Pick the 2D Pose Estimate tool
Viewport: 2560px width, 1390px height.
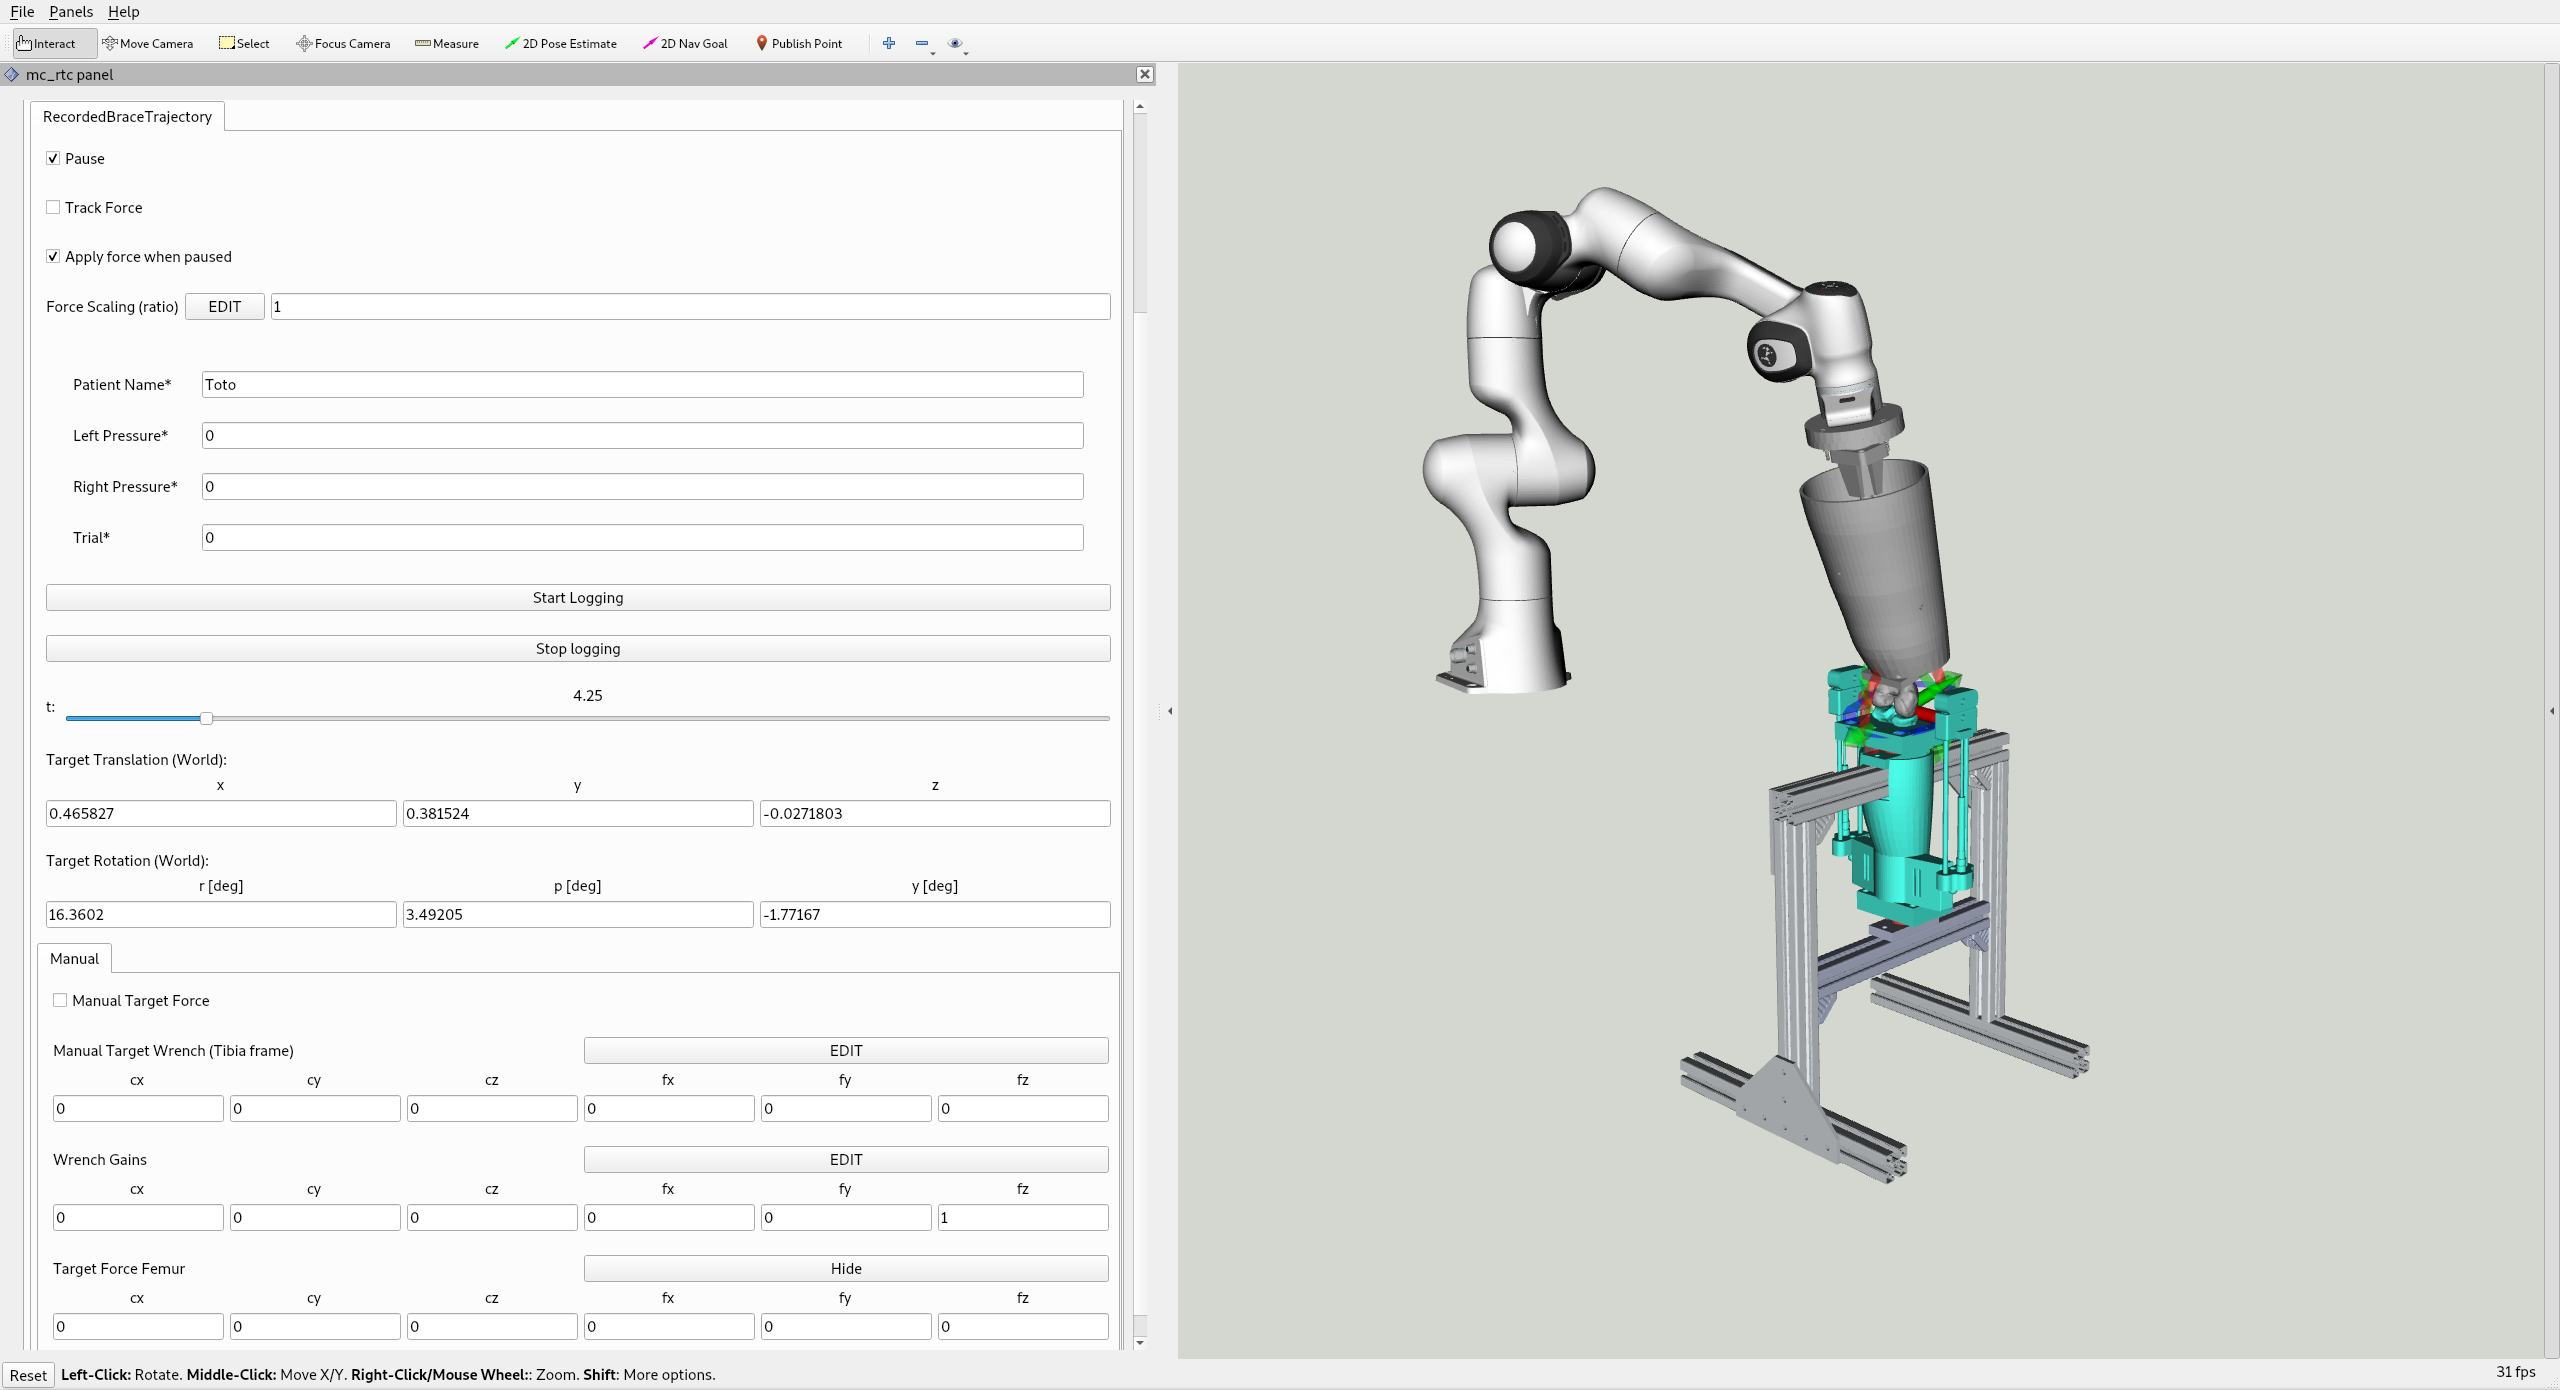point(560,43)
